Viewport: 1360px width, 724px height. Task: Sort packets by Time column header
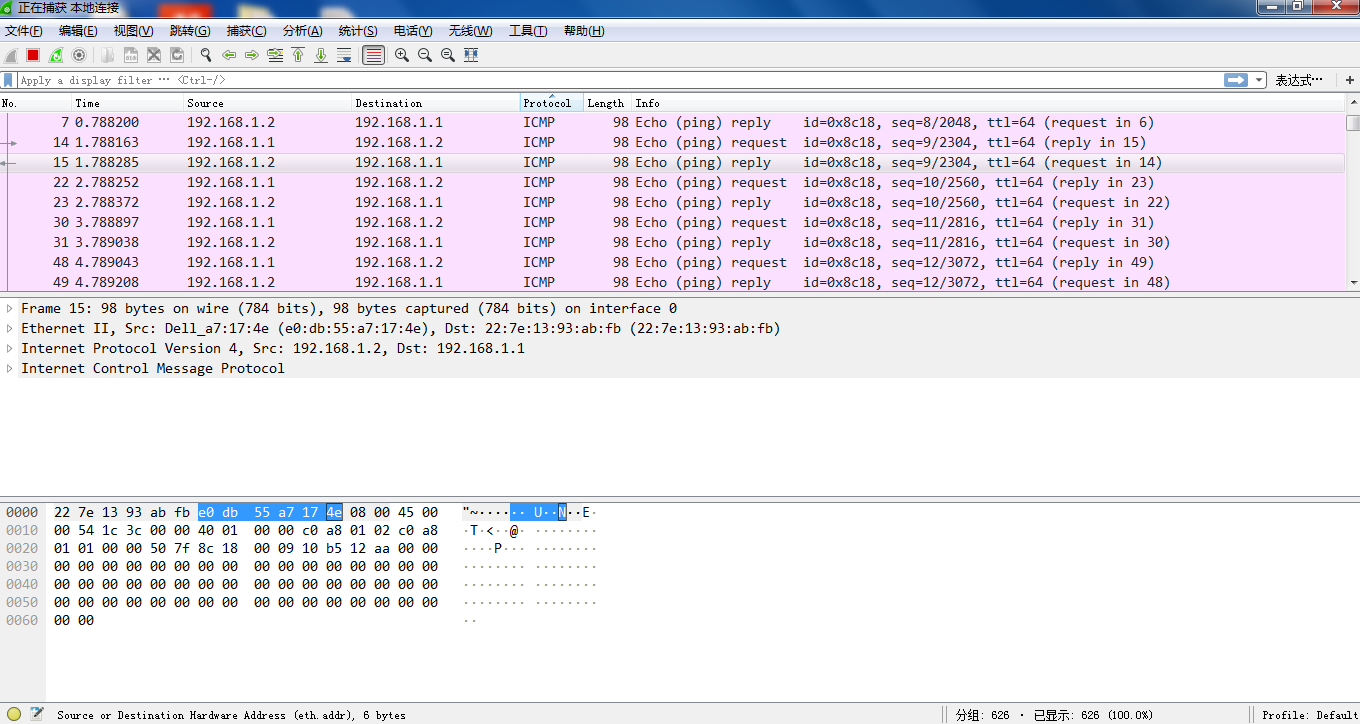(x=128, y=103)
